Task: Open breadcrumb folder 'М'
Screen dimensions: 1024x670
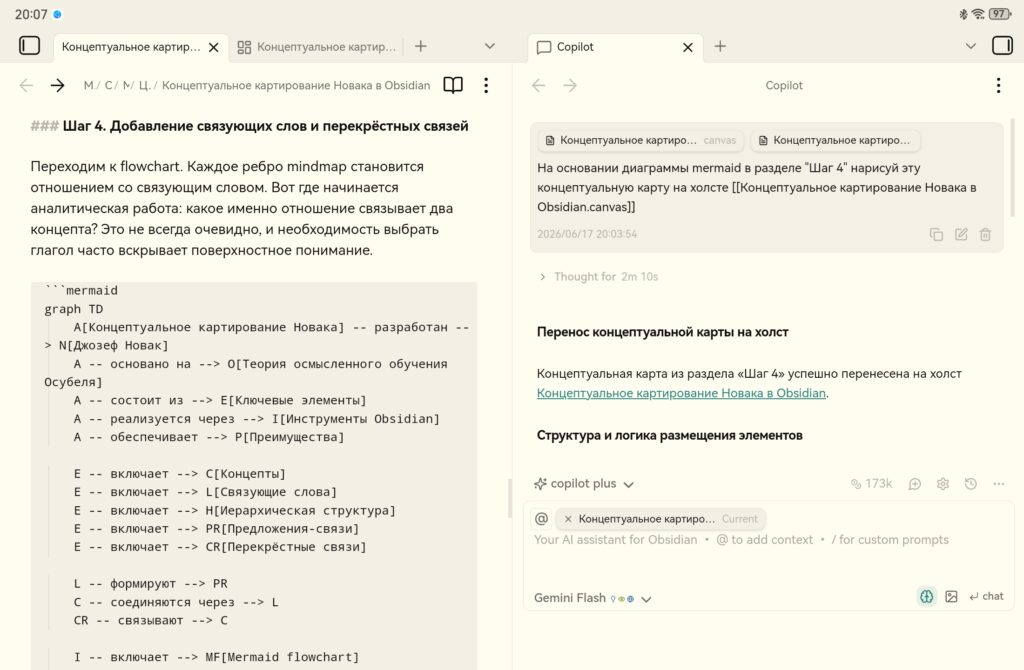Action: 88,85
